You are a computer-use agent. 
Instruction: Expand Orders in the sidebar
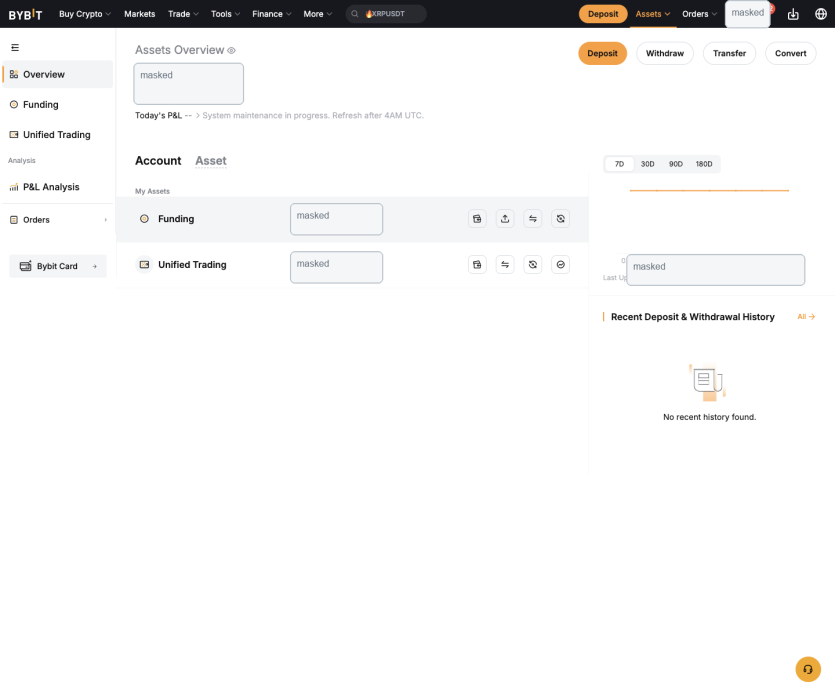coord(58,220)
